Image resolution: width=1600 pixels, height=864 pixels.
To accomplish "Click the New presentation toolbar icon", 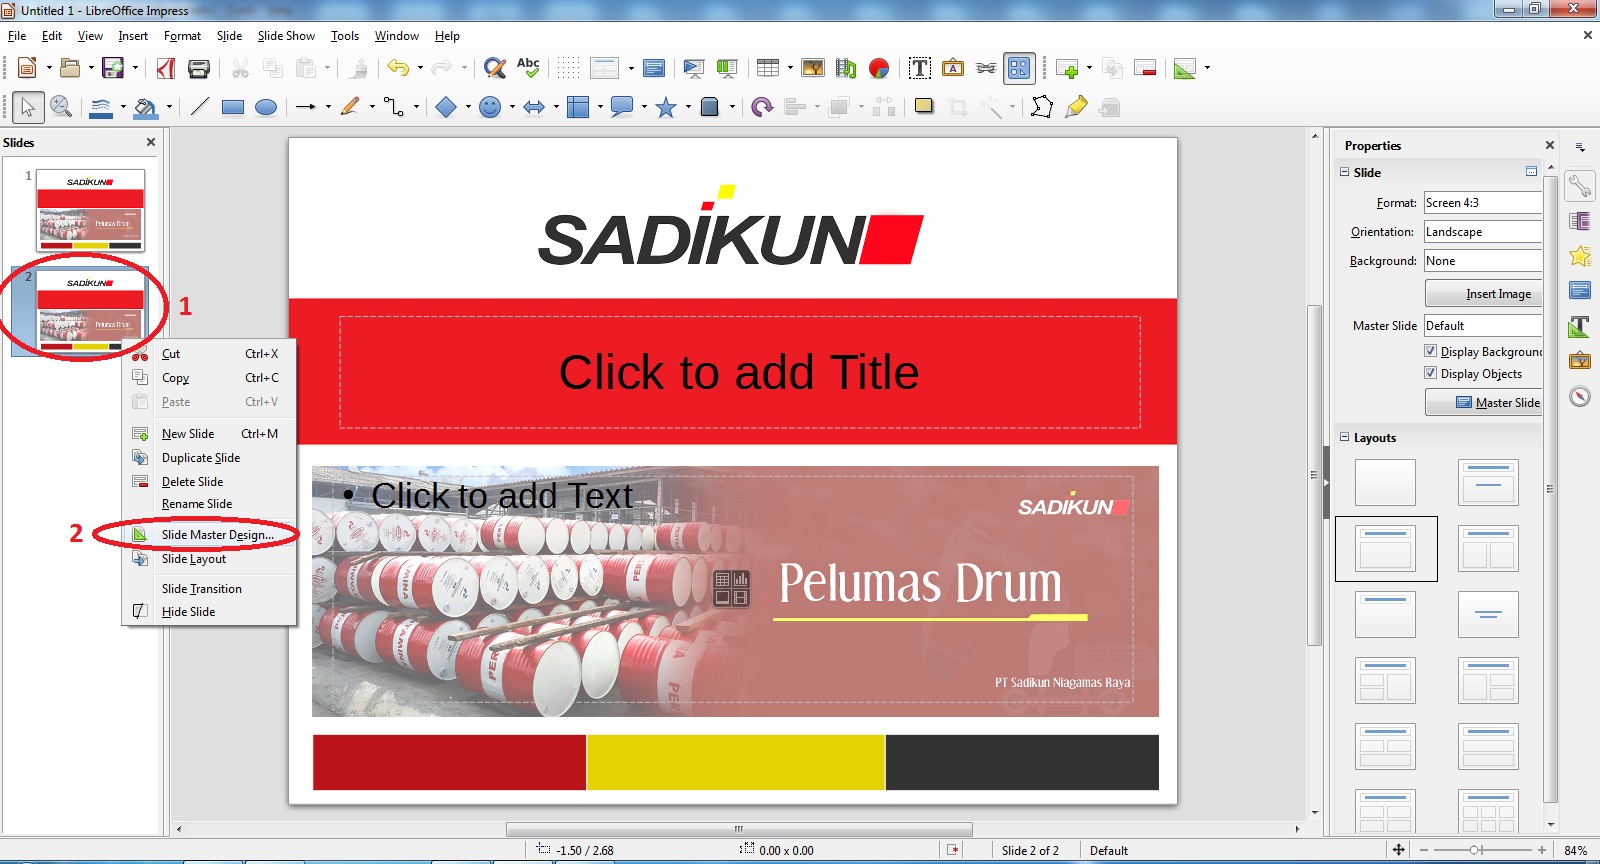I will click(x=27, y=68).
